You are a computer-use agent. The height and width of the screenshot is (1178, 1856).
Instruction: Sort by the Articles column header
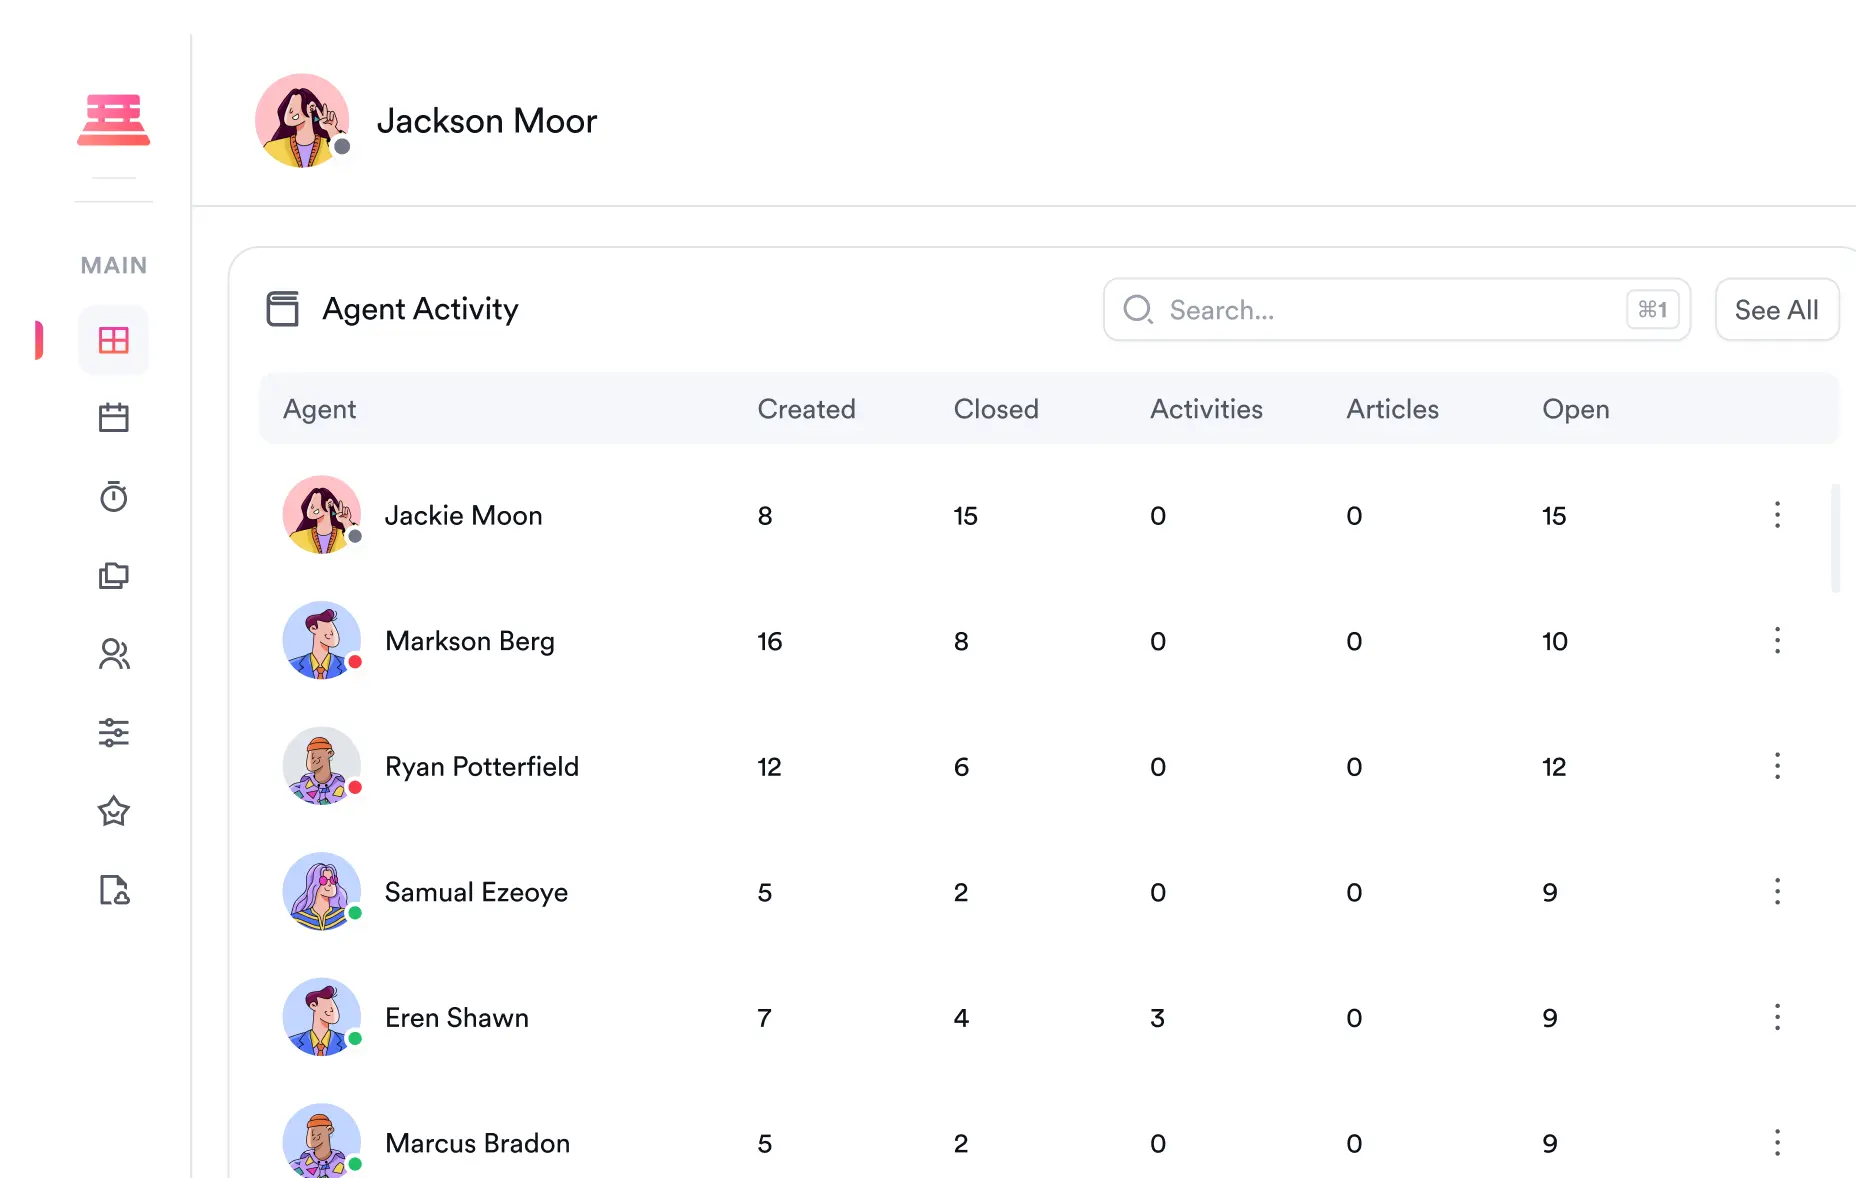(1392, 409)
